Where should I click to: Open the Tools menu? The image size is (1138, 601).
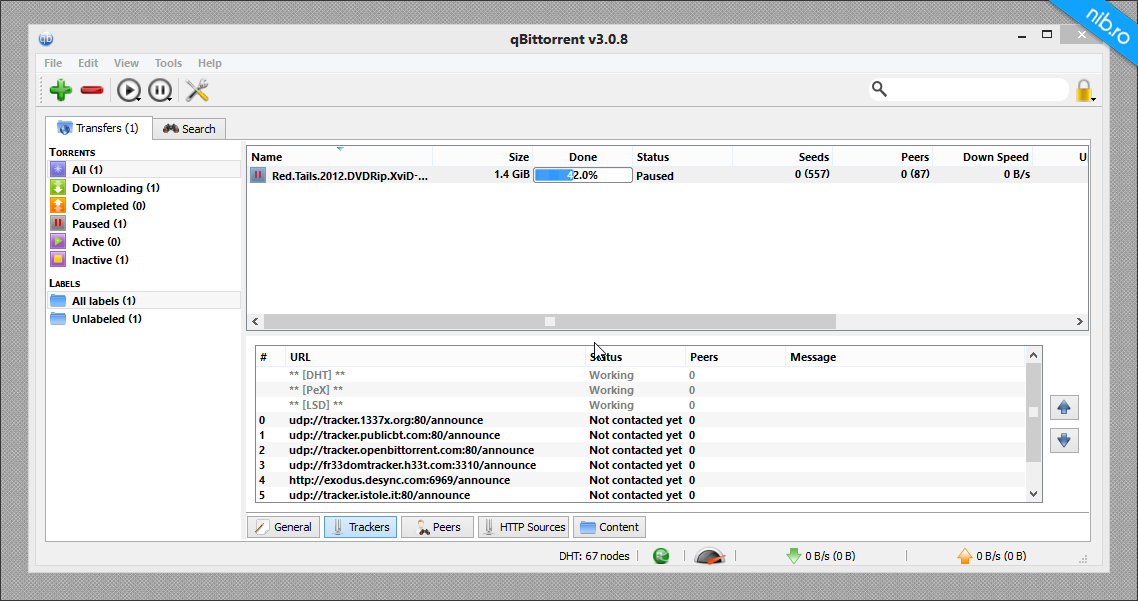click(x=168, y=63)
